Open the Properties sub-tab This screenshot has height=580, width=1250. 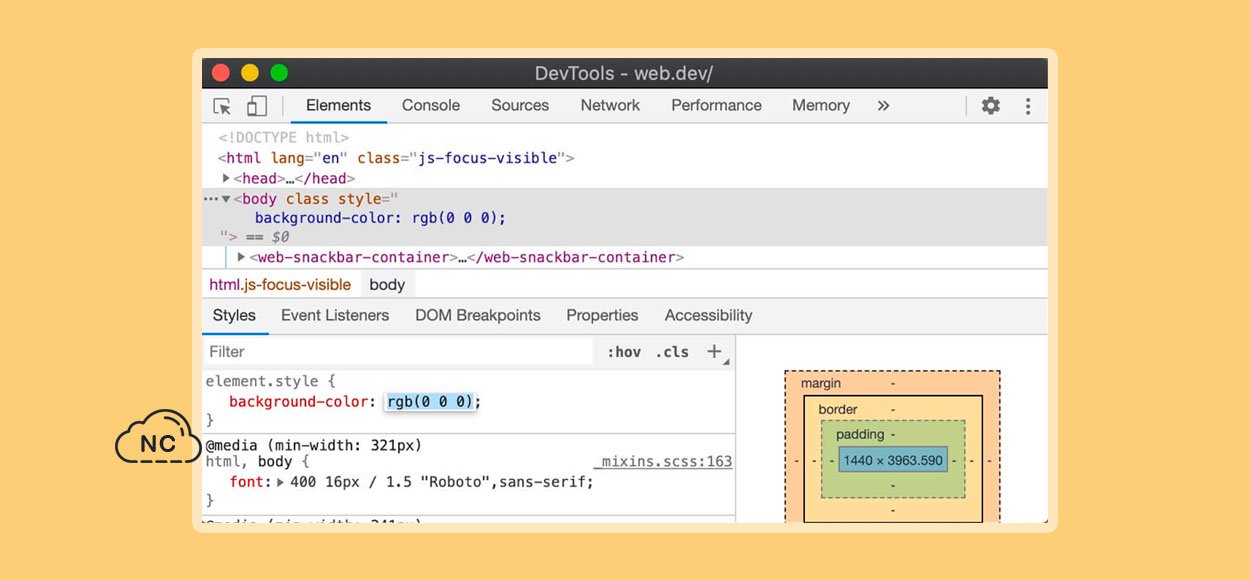point(602,316)
